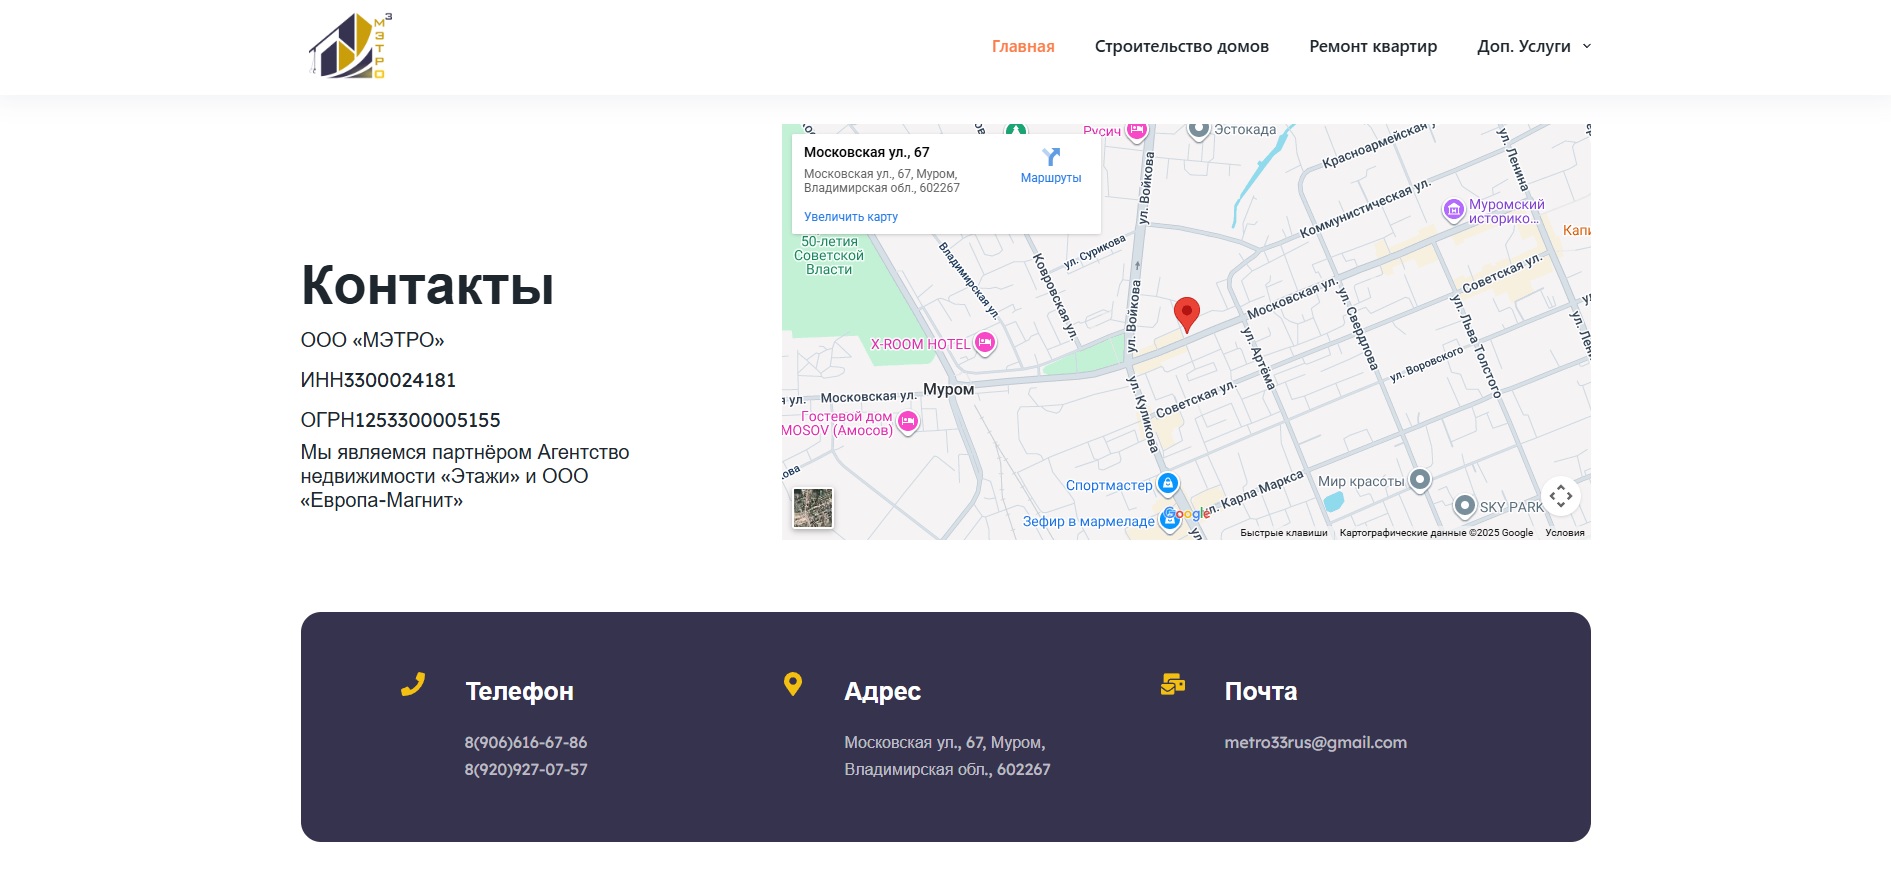Click the X-ROOM HOTEL map marker
1891x873 pixels.
click(x=985, y=344)
